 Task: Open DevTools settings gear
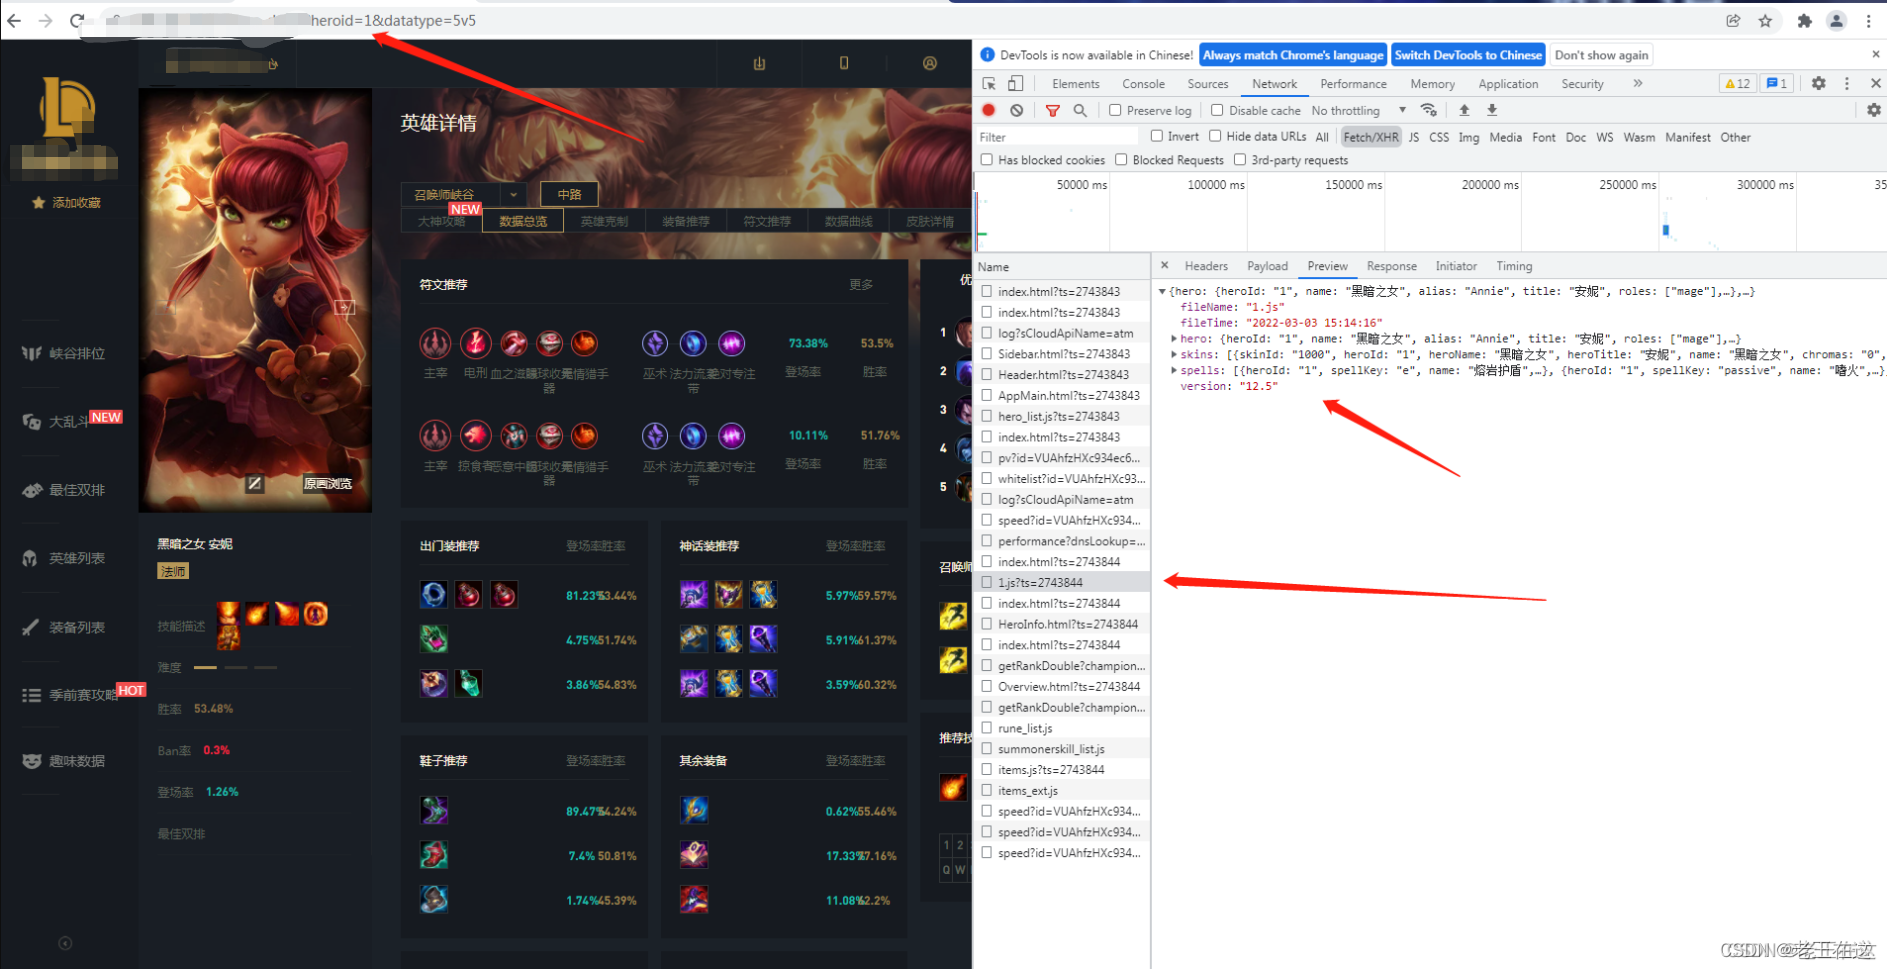pos(1818,84)
